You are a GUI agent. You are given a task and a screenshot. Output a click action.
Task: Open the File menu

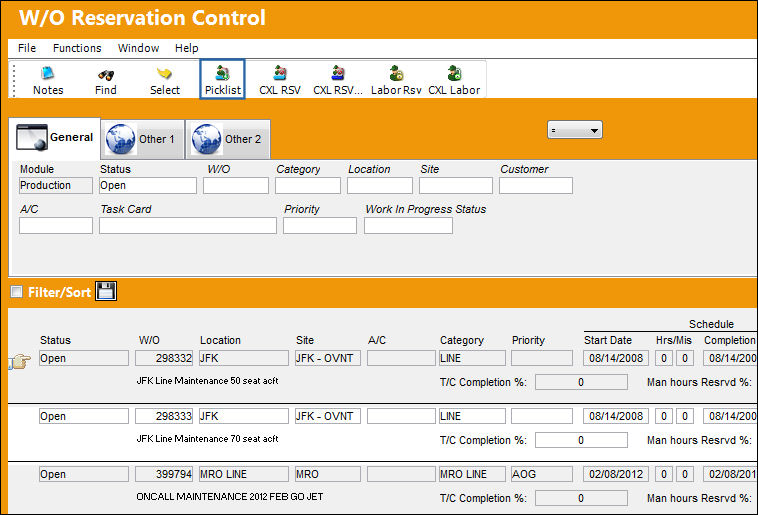click(x=27, y=48)
